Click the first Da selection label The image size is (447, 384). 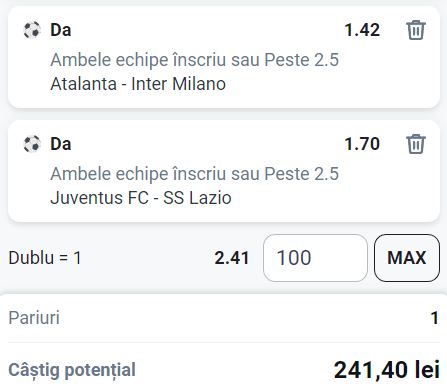(x=61, y=30)
